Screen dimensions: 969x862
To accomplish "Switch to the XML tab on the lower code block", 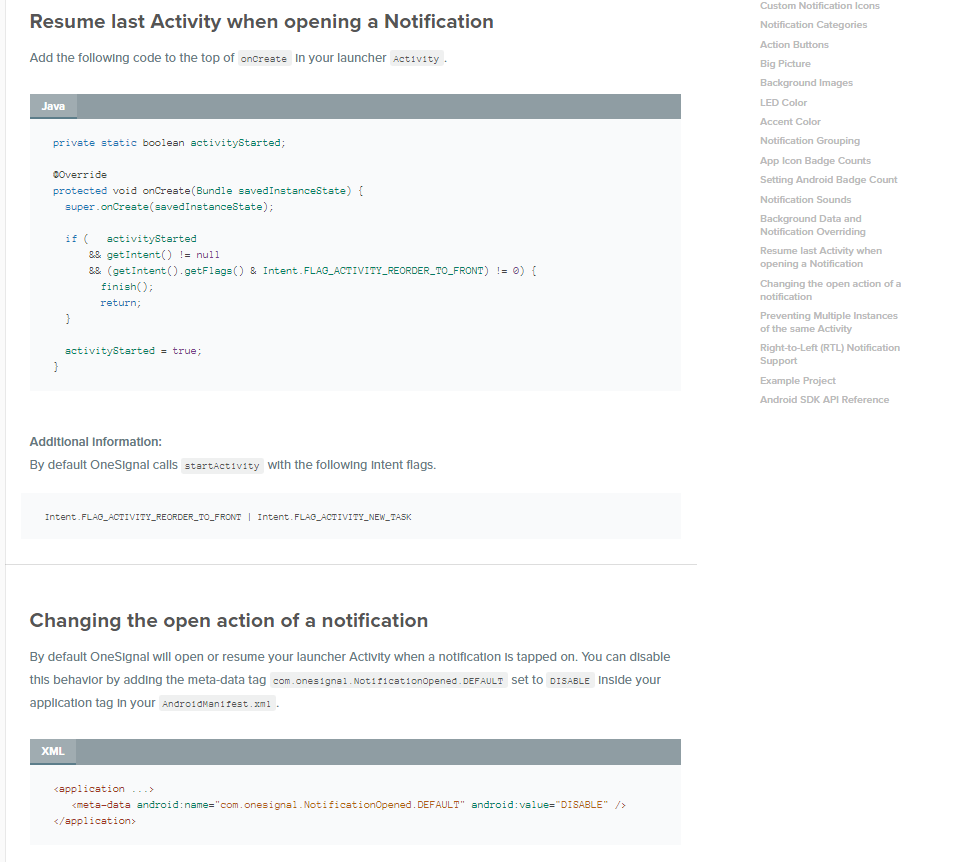I will click(53, 751).
